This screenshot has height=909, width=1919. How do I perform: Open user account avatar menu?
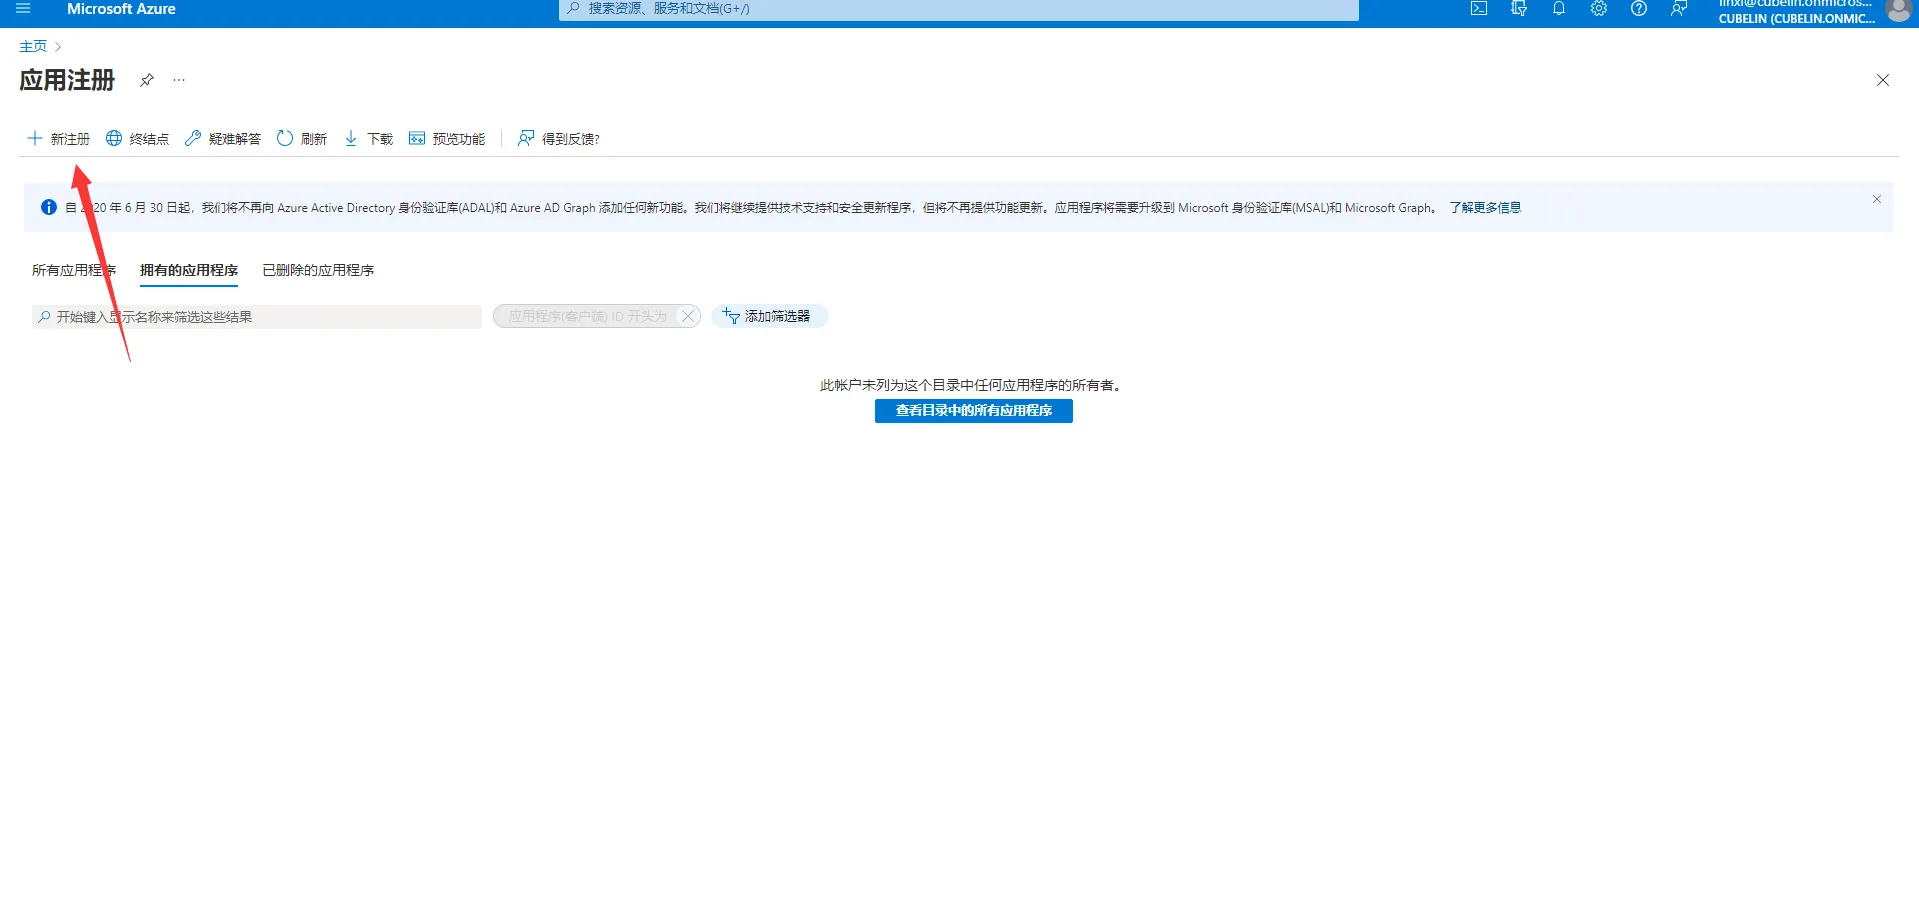[x=1899, y=13]
